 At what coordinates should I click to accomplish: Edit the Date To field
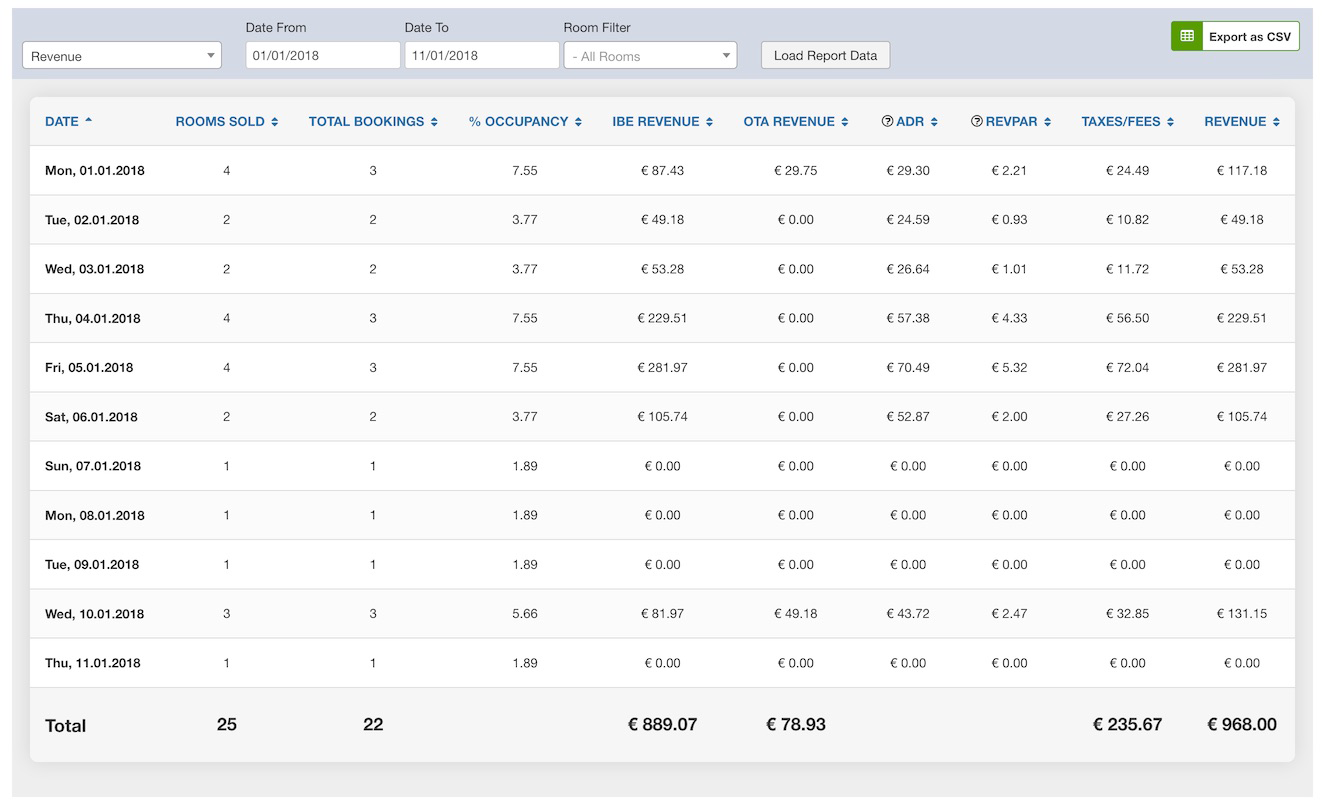(481, 56)
